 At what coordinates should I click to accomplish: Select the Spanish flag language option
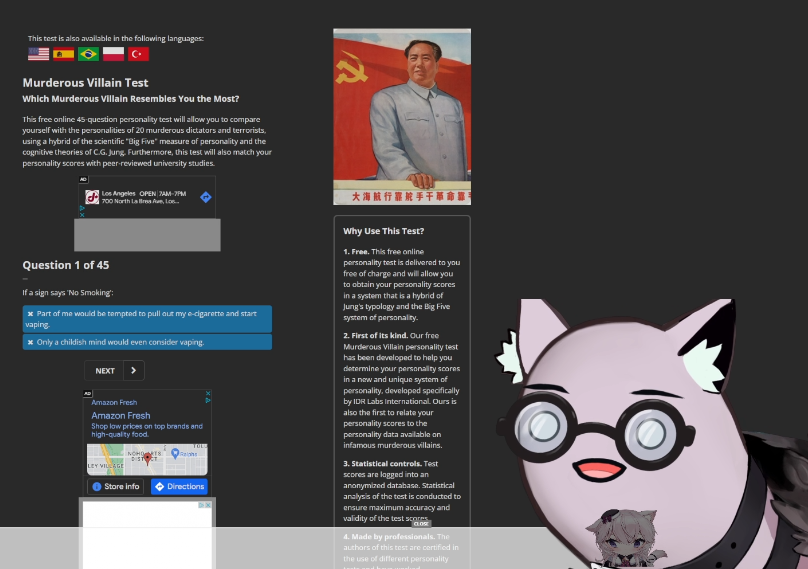63,54
